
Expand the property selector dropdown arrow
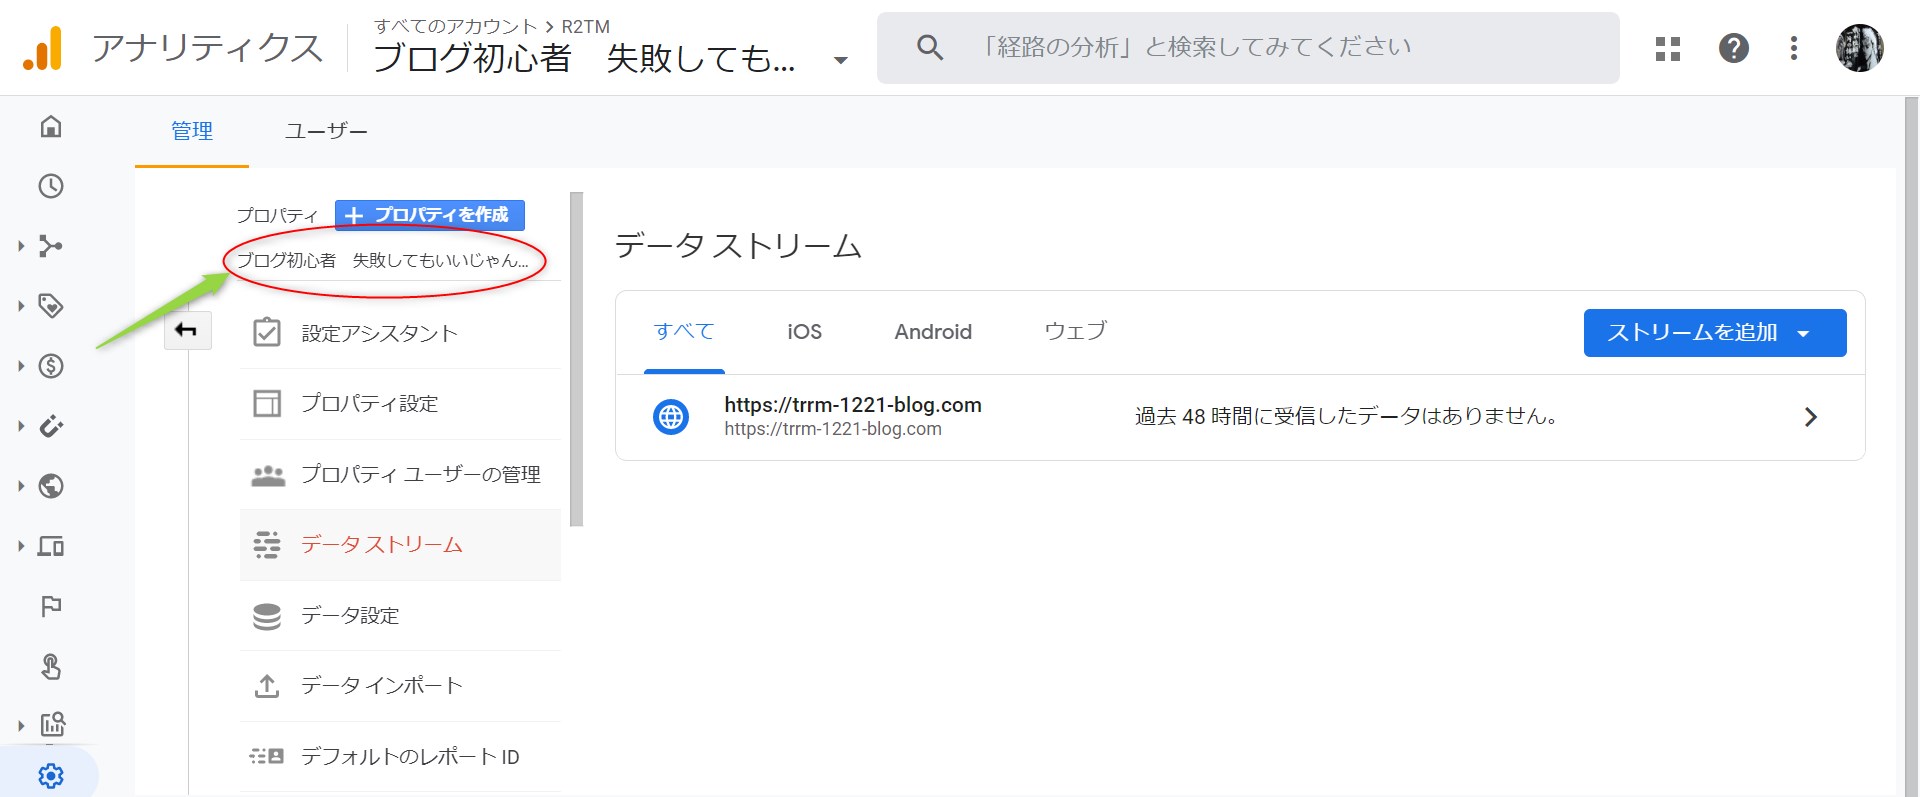840,60
